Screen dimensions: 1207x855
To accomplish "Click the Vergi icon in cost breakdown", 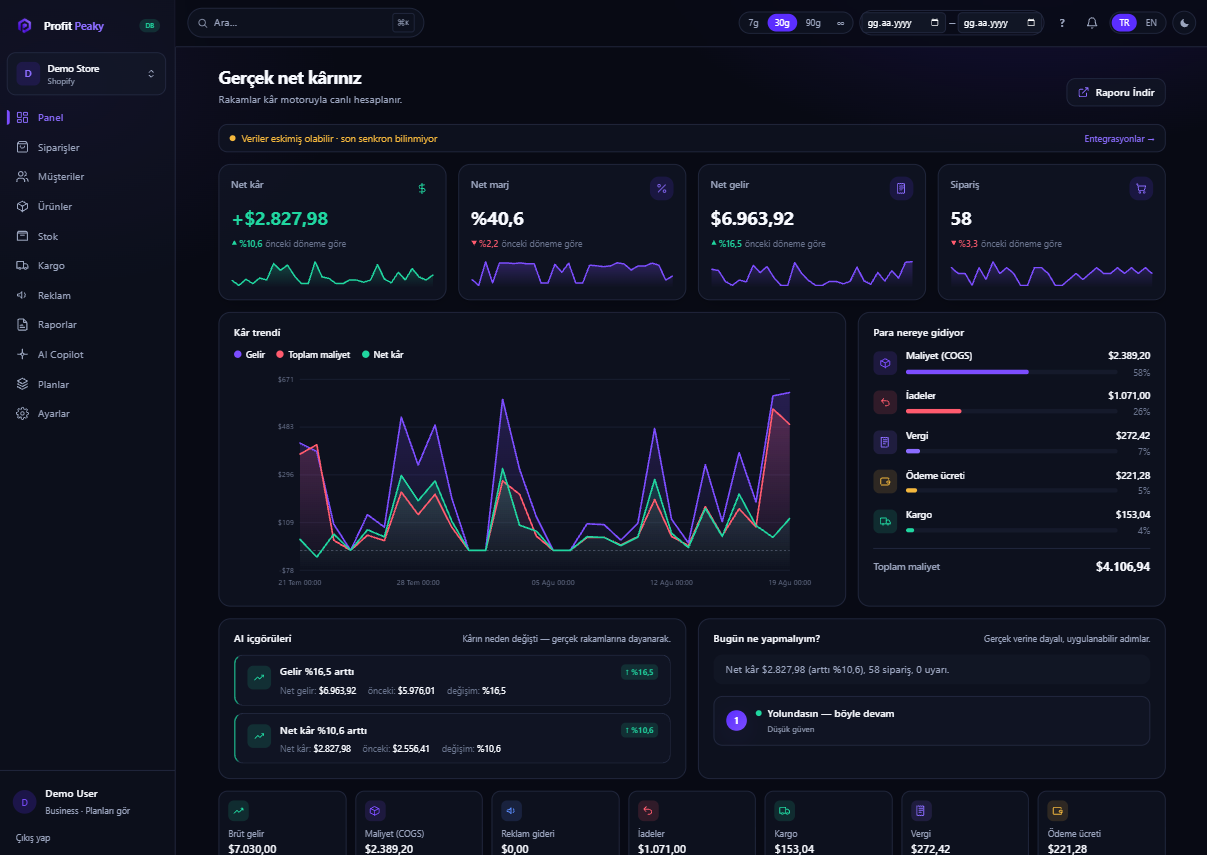I will coord(885,442).
